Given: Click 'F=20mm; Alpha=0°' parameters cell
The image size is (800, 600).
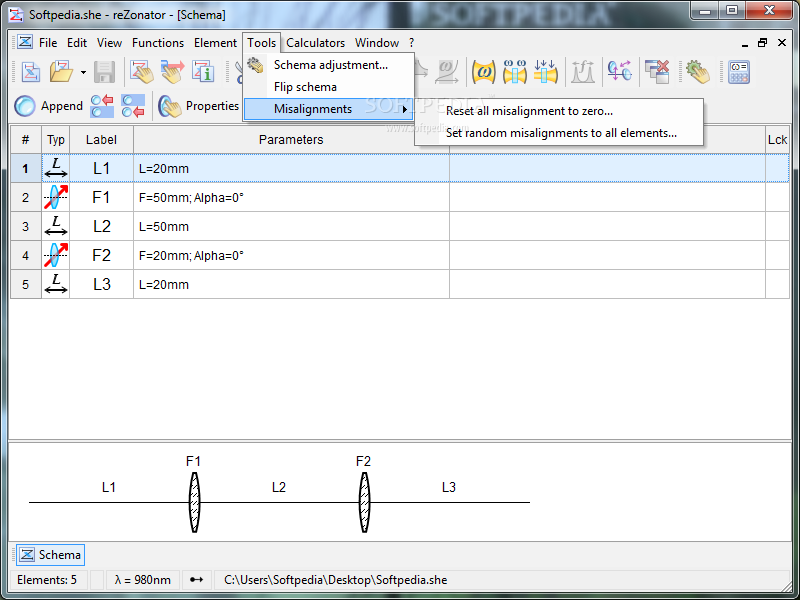Looking at the screenshot, I should [x=291, y=255].
